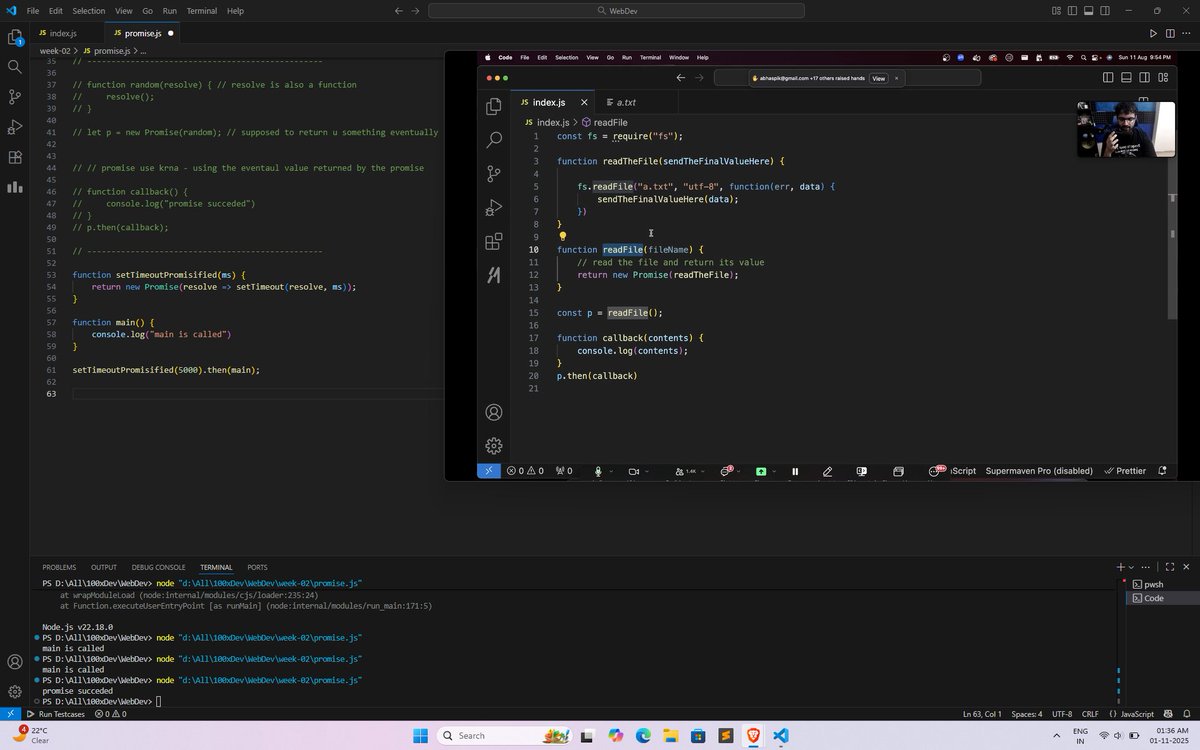Open the launch profile dropdown next to the new terminal button
Image resolution: width=1200 pixels, height=750 pixels.
click(1132, 567)
